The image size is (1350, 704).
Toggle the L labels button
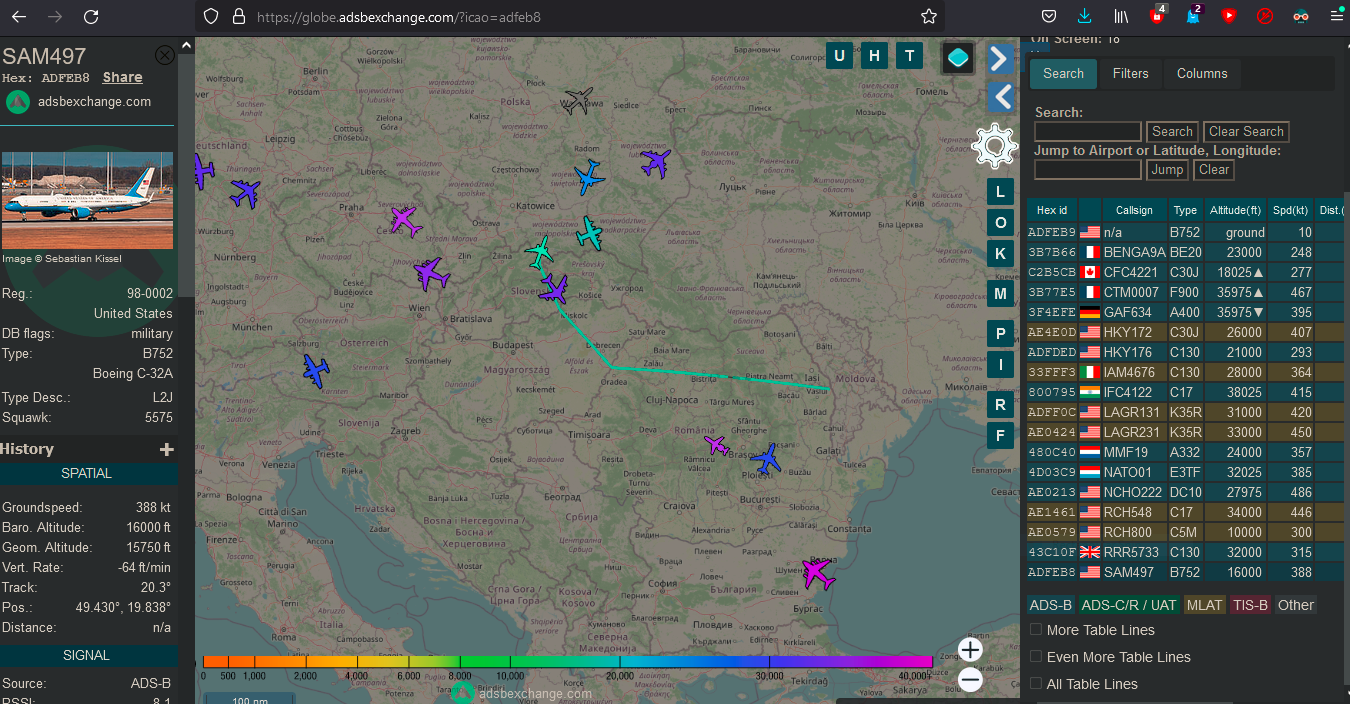pyautogui.click(x=1000, y=192)
